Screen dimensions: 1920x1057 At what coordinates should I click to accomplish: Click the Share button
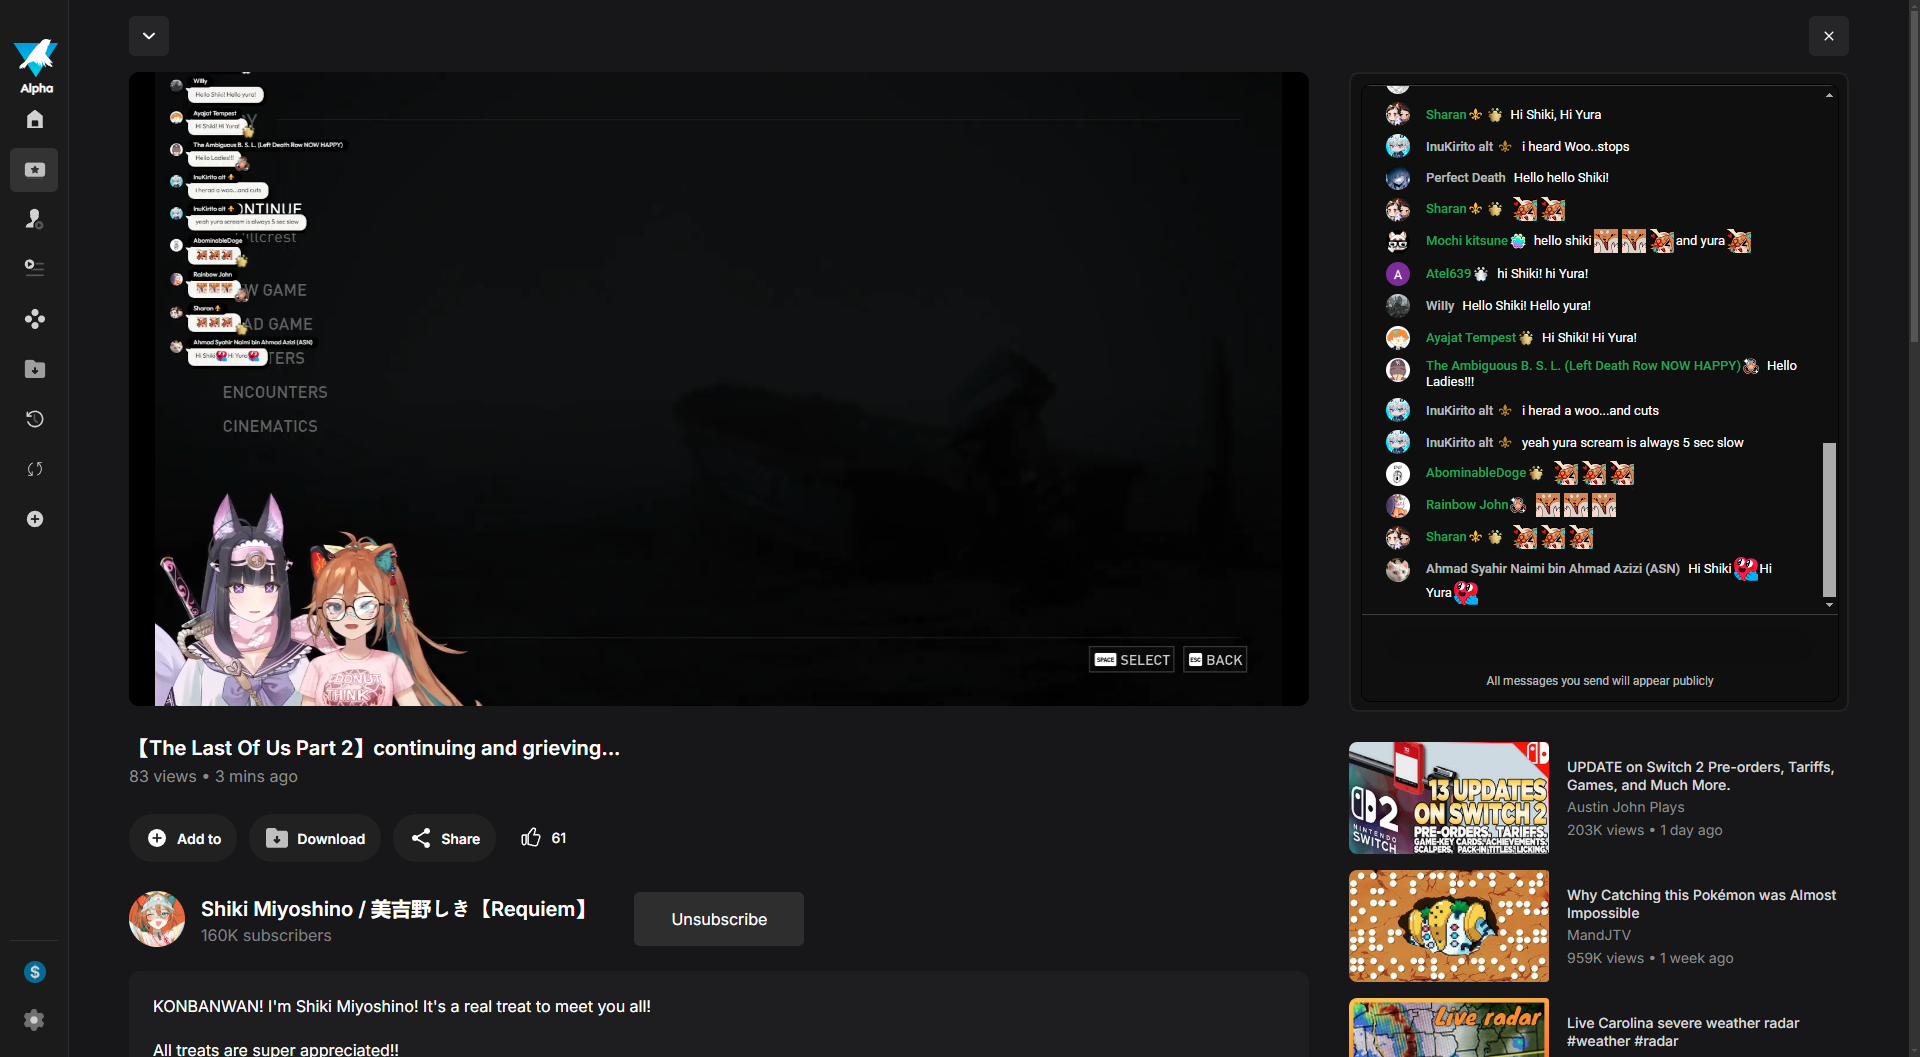point(445,838)
